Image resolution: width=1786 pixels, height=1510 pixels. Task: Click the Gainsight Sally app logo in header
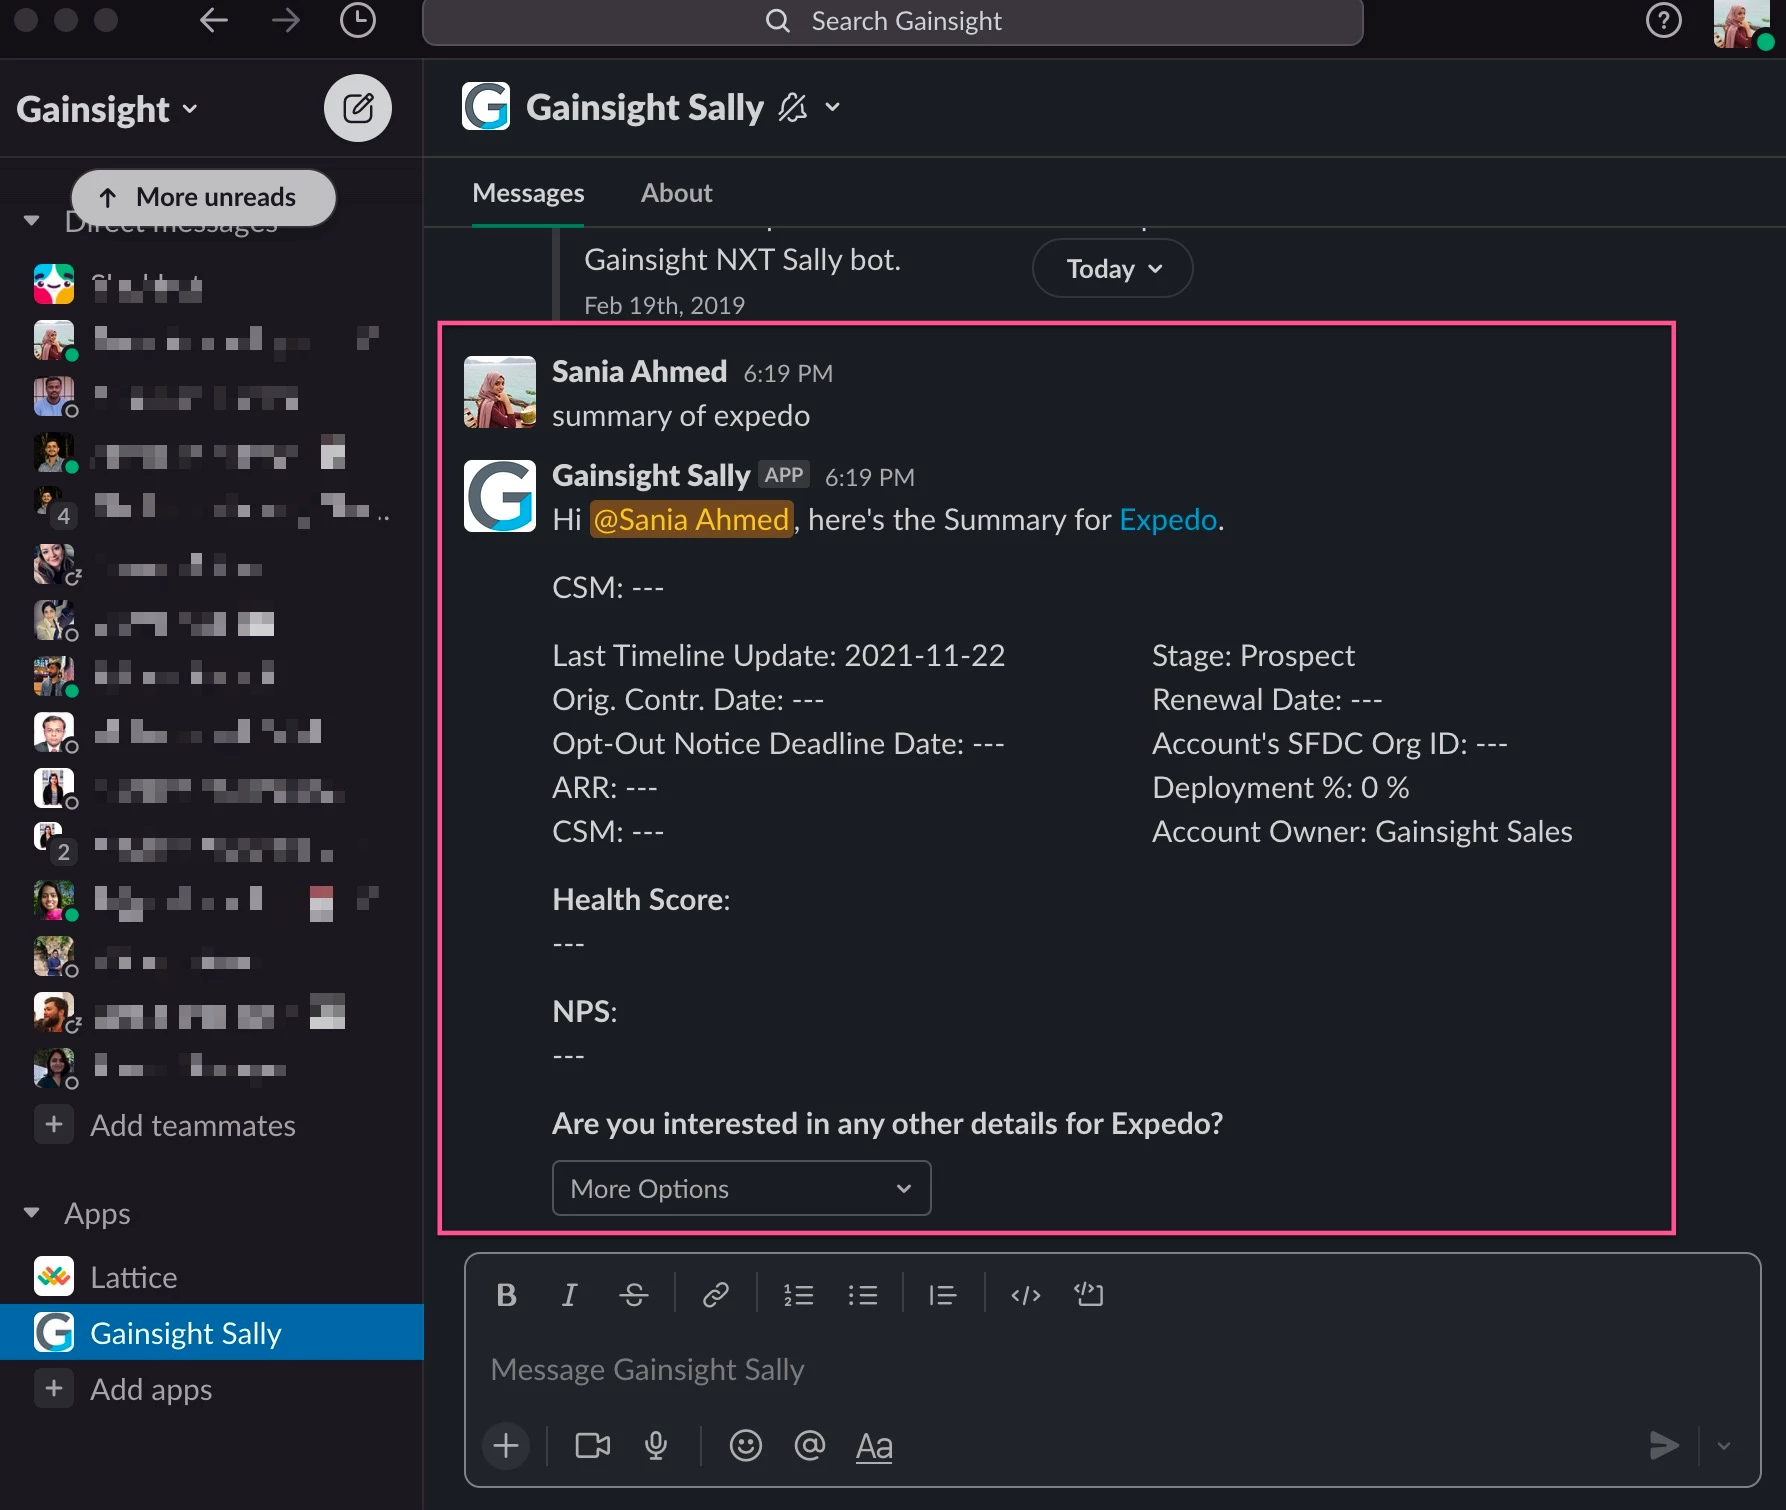[x=486, y=106]
